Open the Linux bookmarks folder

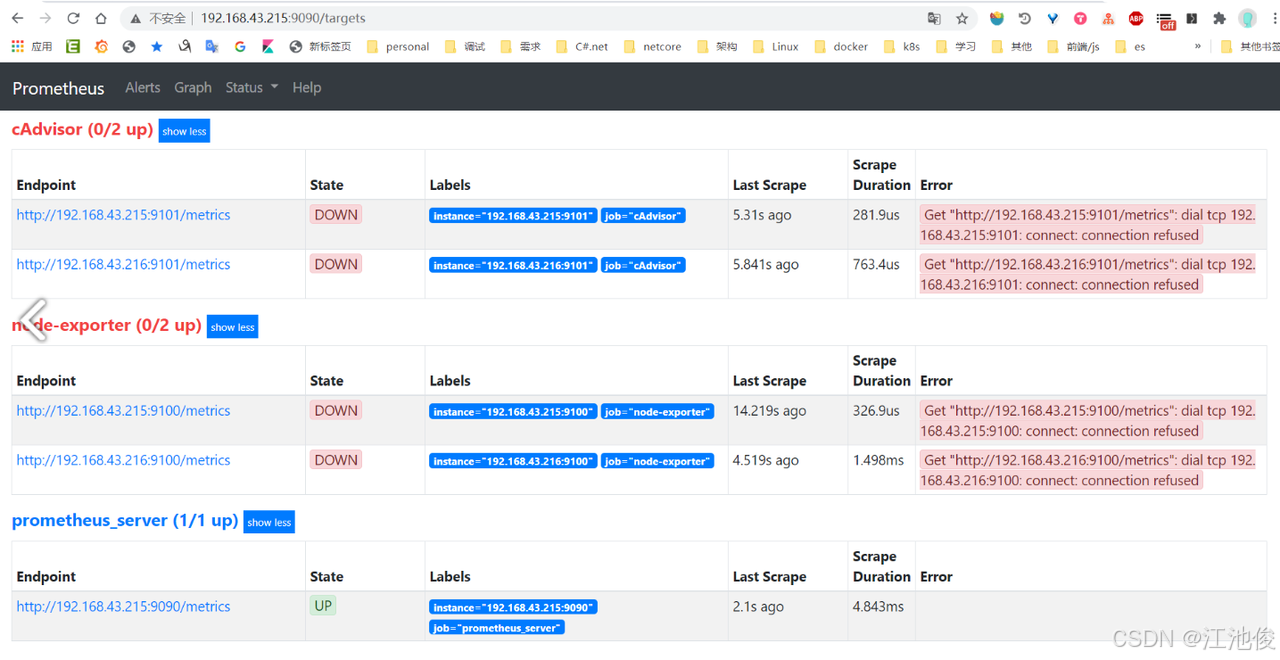[x=776, y=46]
